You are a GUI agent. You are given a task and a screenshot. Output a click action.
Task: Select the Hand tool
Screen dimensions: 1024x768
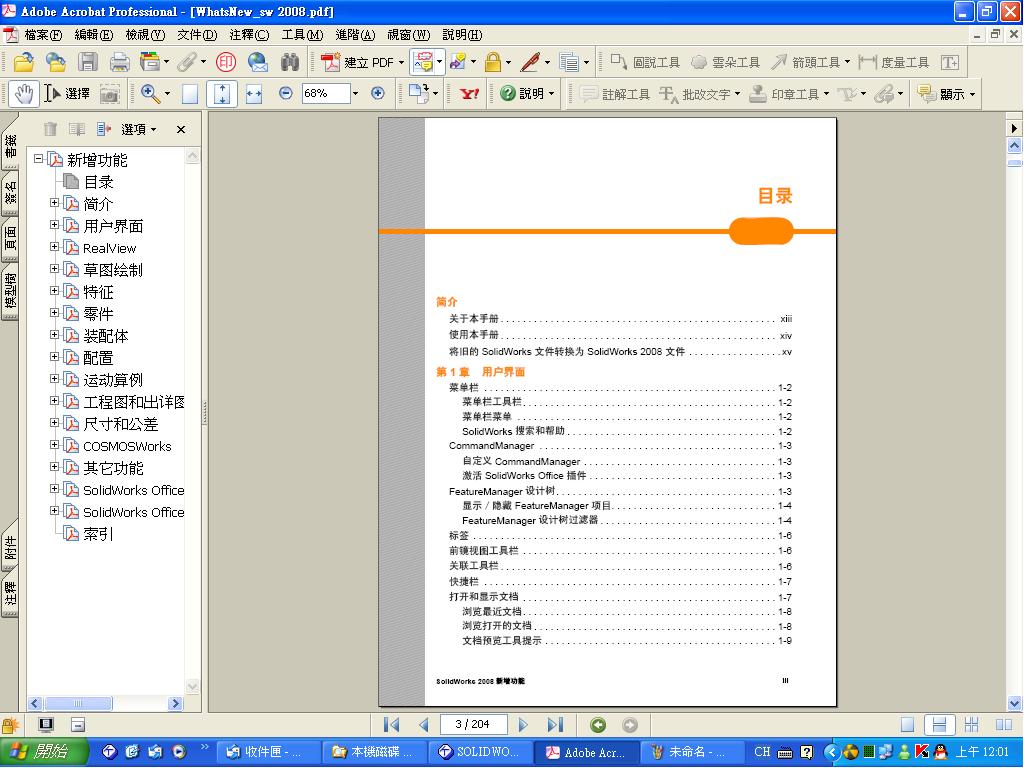(x=24, y=94)
